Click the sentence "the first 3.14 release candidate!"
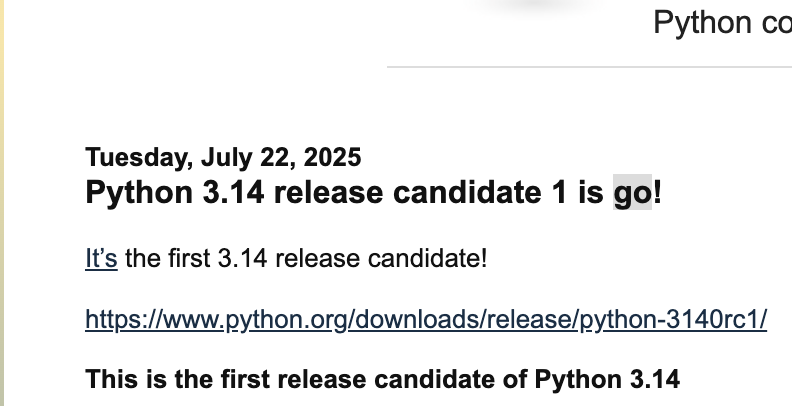 click(x=306, y=259)
